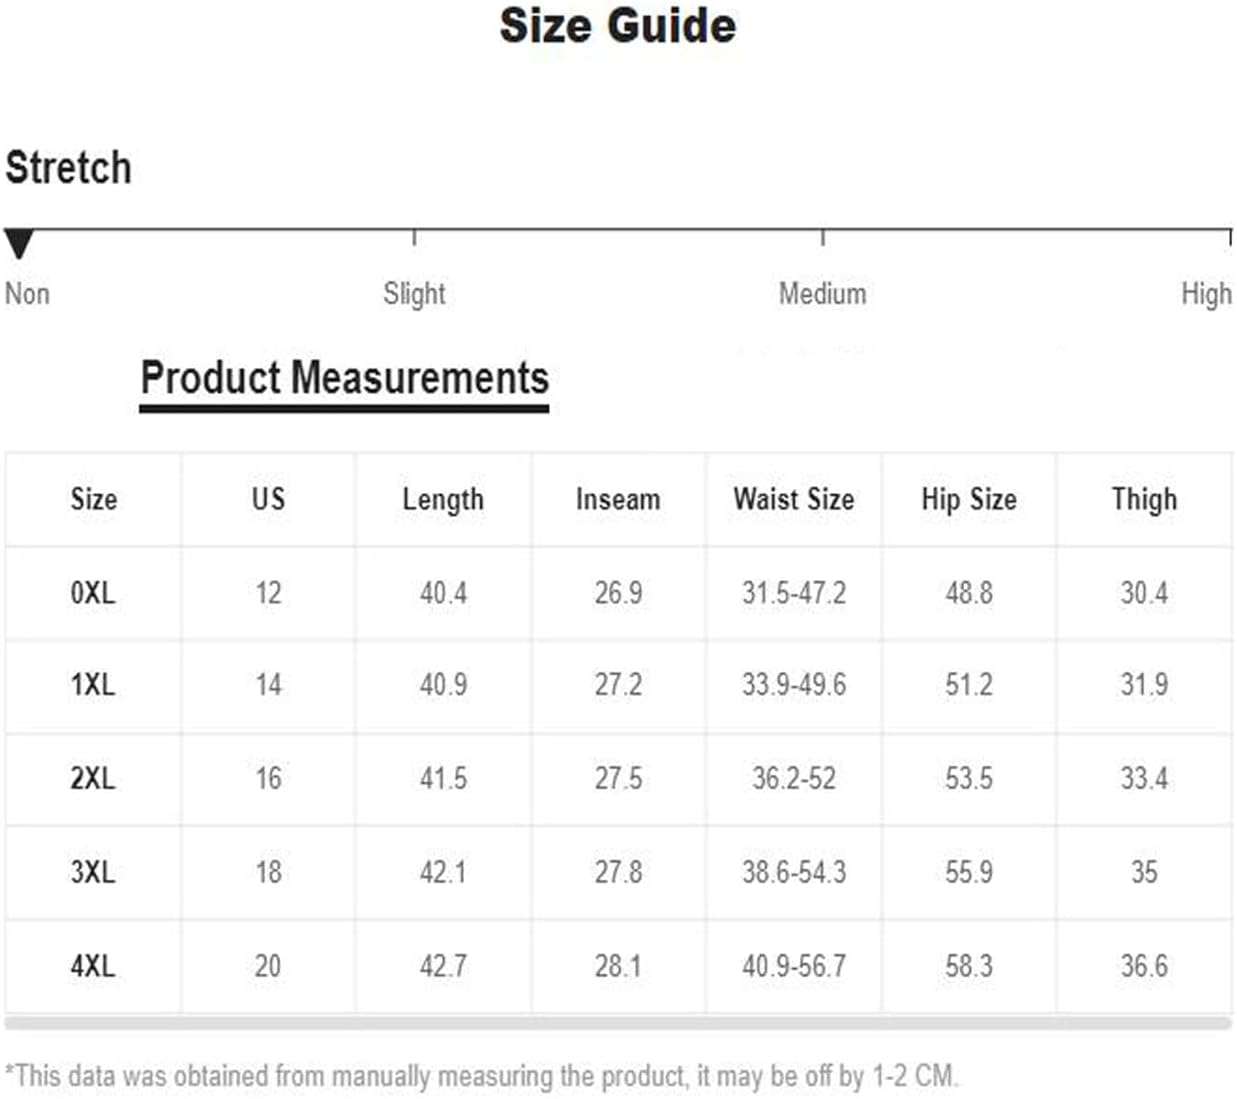Select the Size column header

click(x=93, y=499)
